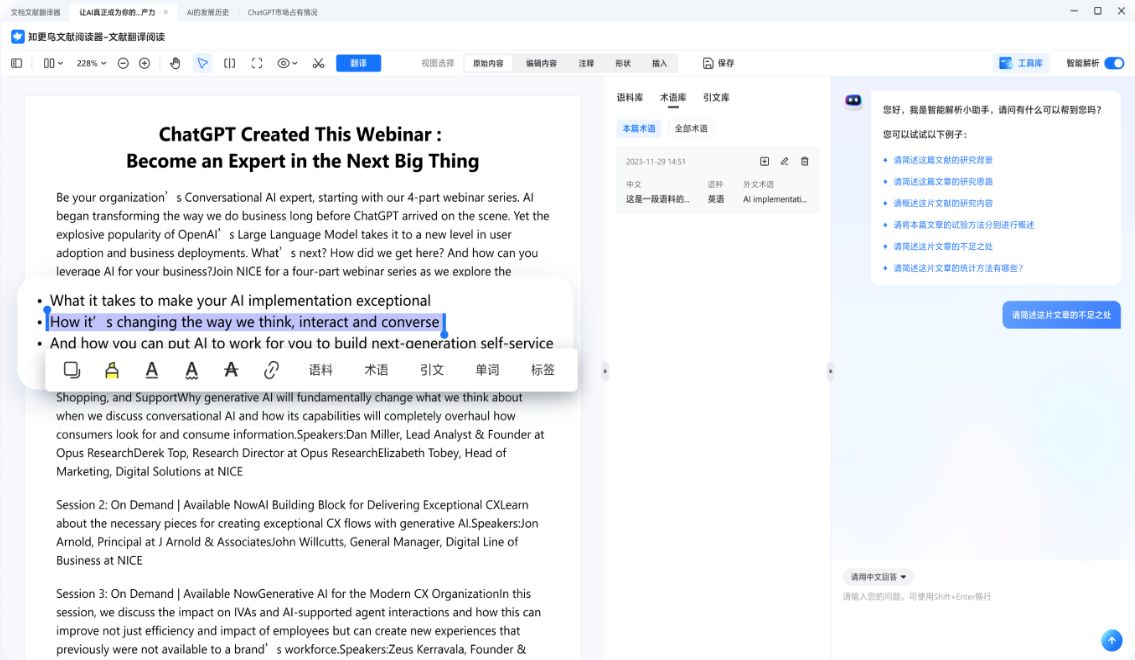
Task: Open the 注释 annotation tab
Action: coord(586,64)
